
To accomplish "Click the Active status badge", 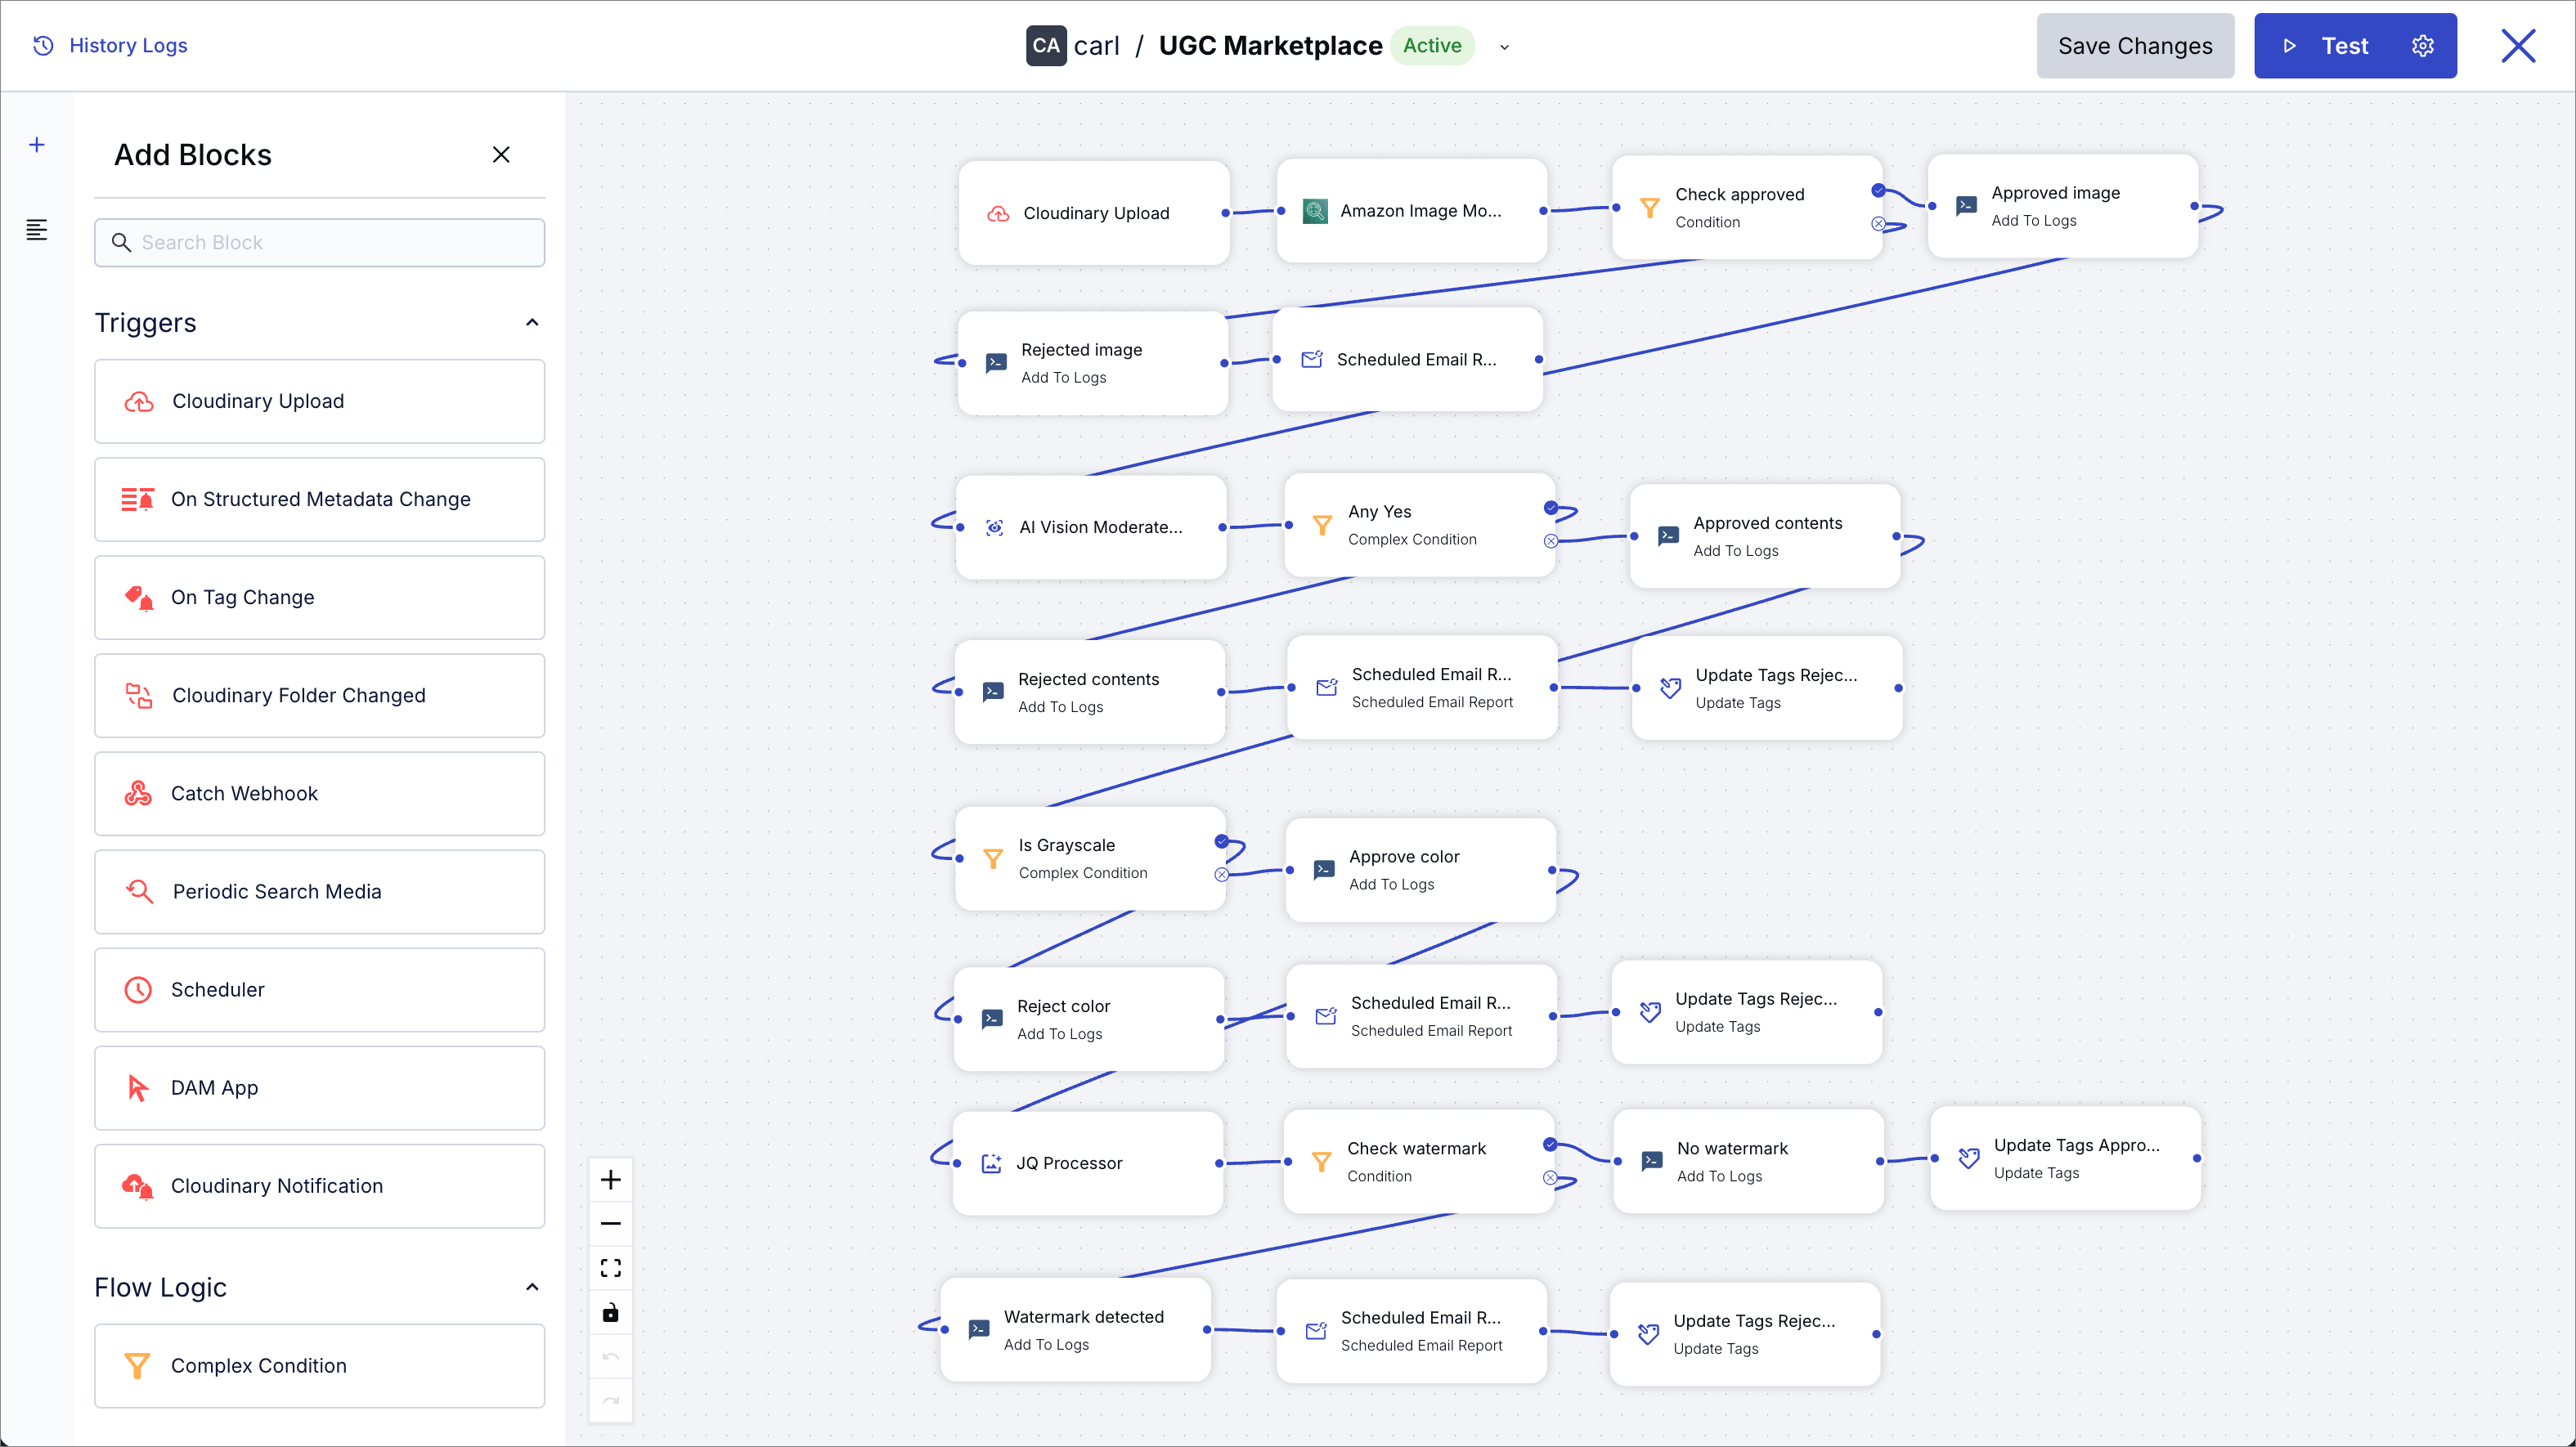I will (x=1432, y=46).
